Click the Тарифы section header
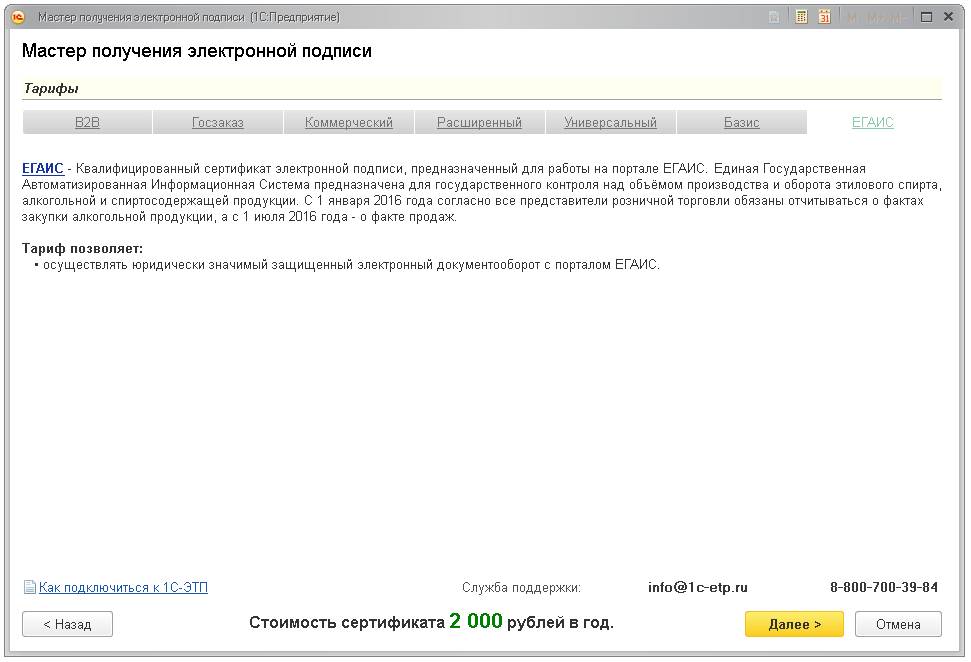This screenshot has width=971, height=662. pyautogui.click(x=51, y=89)
